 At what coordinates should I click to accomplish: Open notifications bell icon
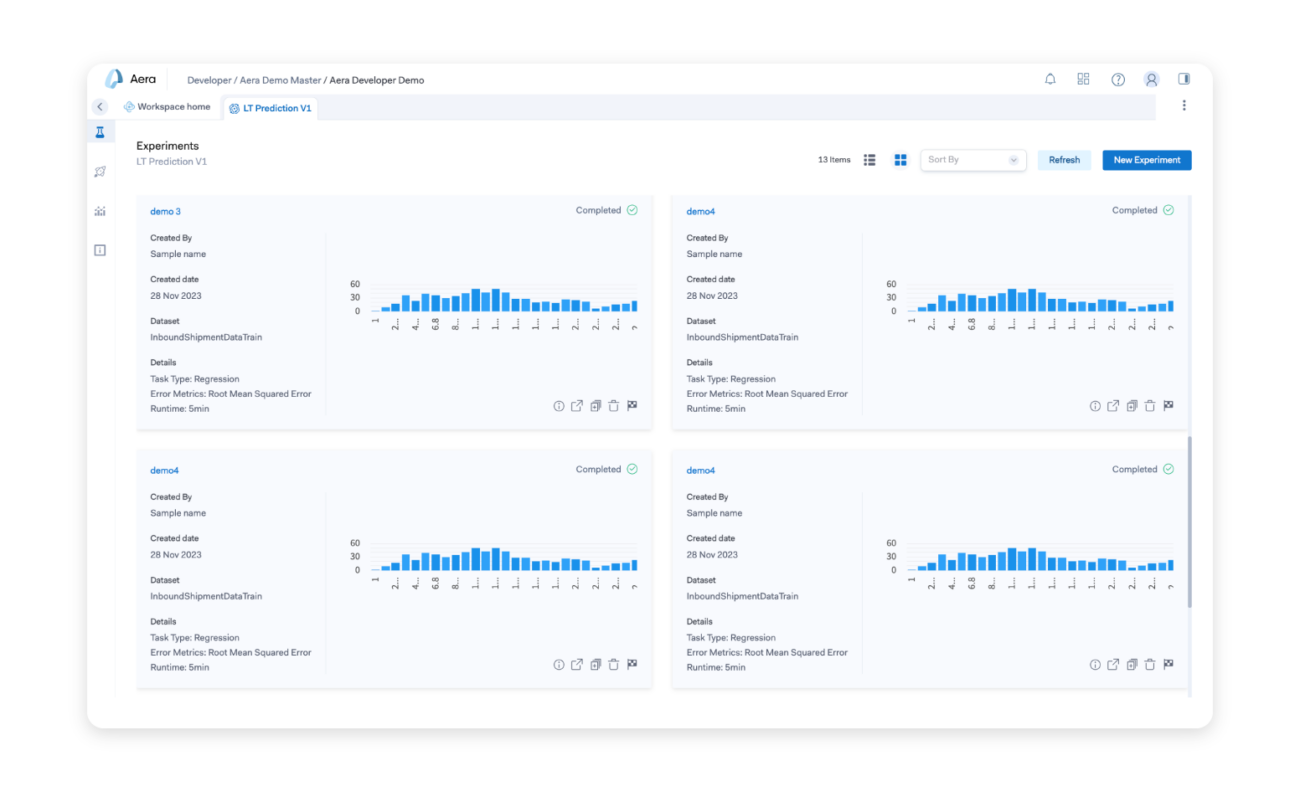click(x=1050, y=79)
